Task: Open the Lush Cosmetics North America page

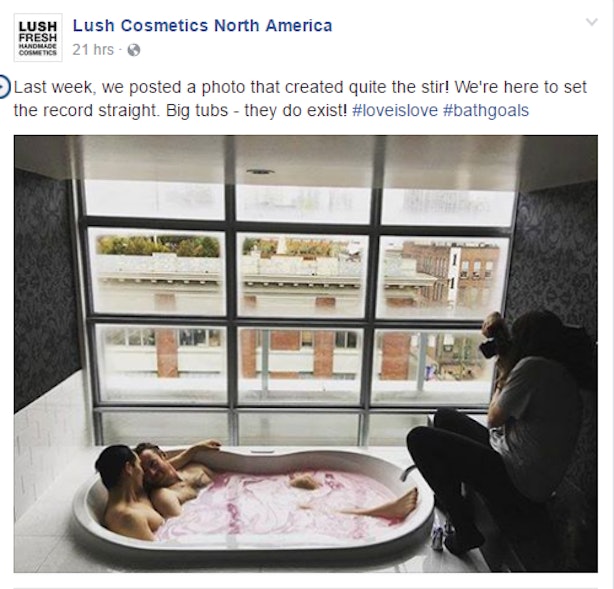Action: click(x=202, y=25)
